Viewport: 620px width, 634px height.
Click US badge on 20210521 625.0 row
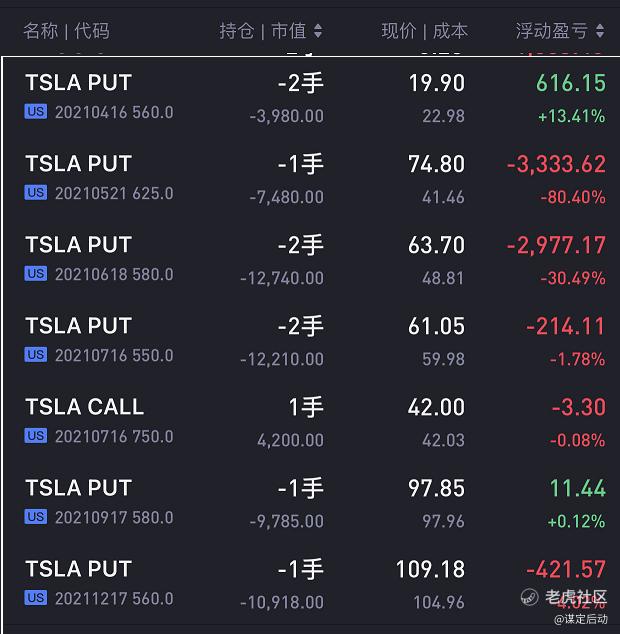[36, 193]
